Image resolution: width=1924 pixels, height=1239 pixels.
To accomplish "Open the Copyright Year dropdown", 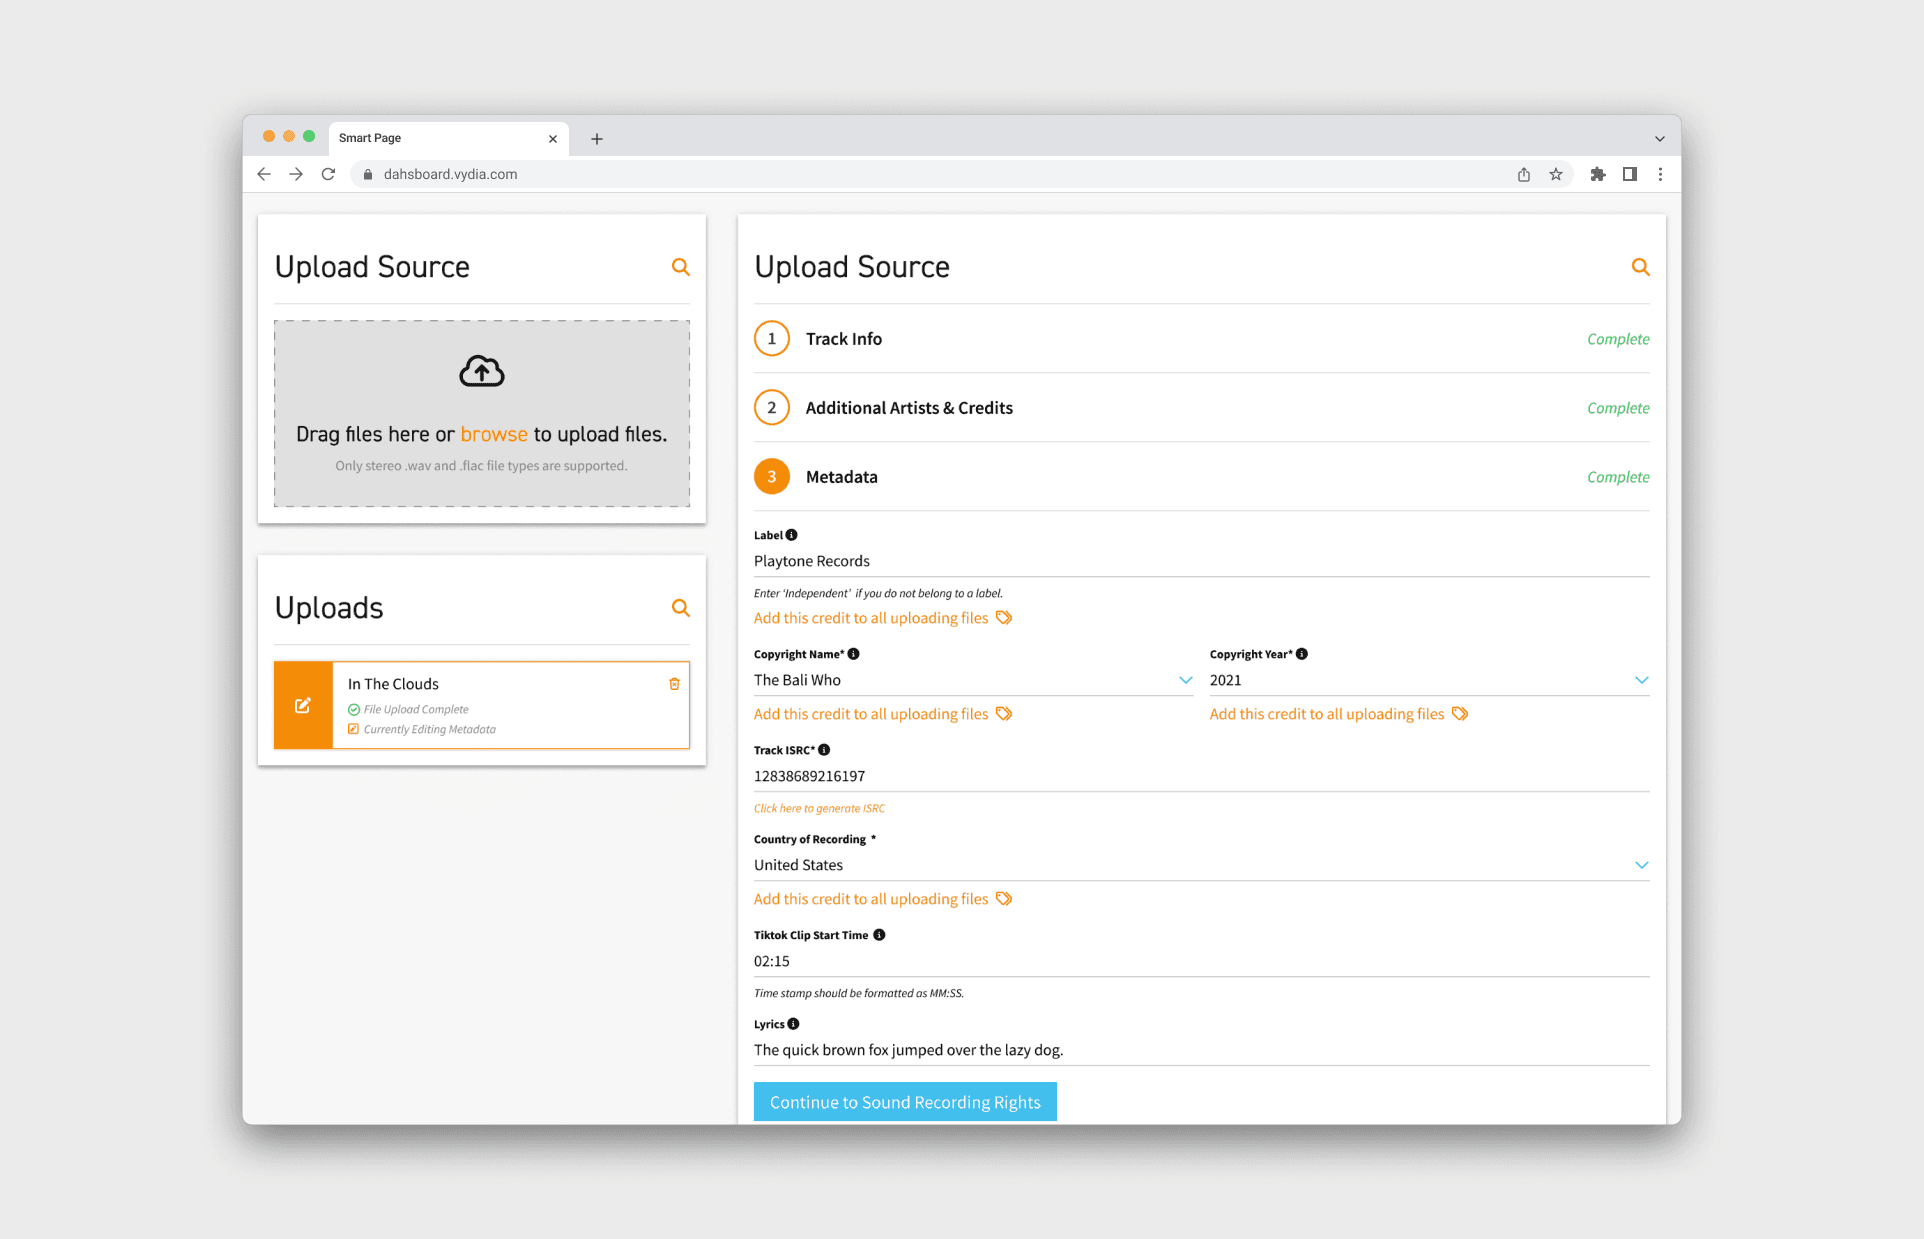I will point(1641,680).
